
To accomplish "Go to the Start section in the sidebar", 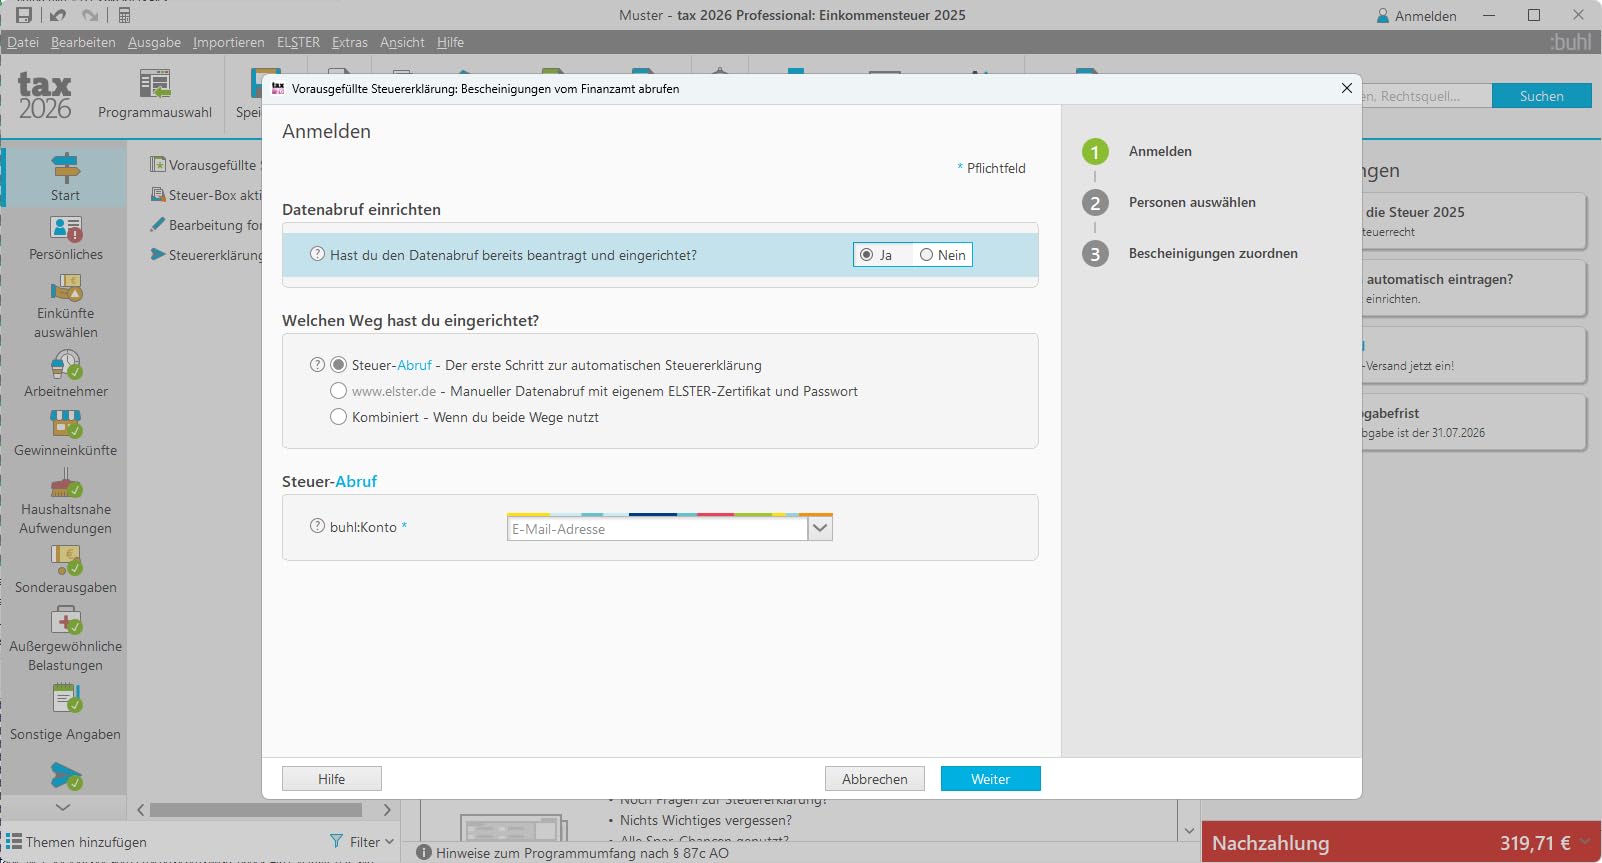I will pyautogui.click(x=65, y=177).
